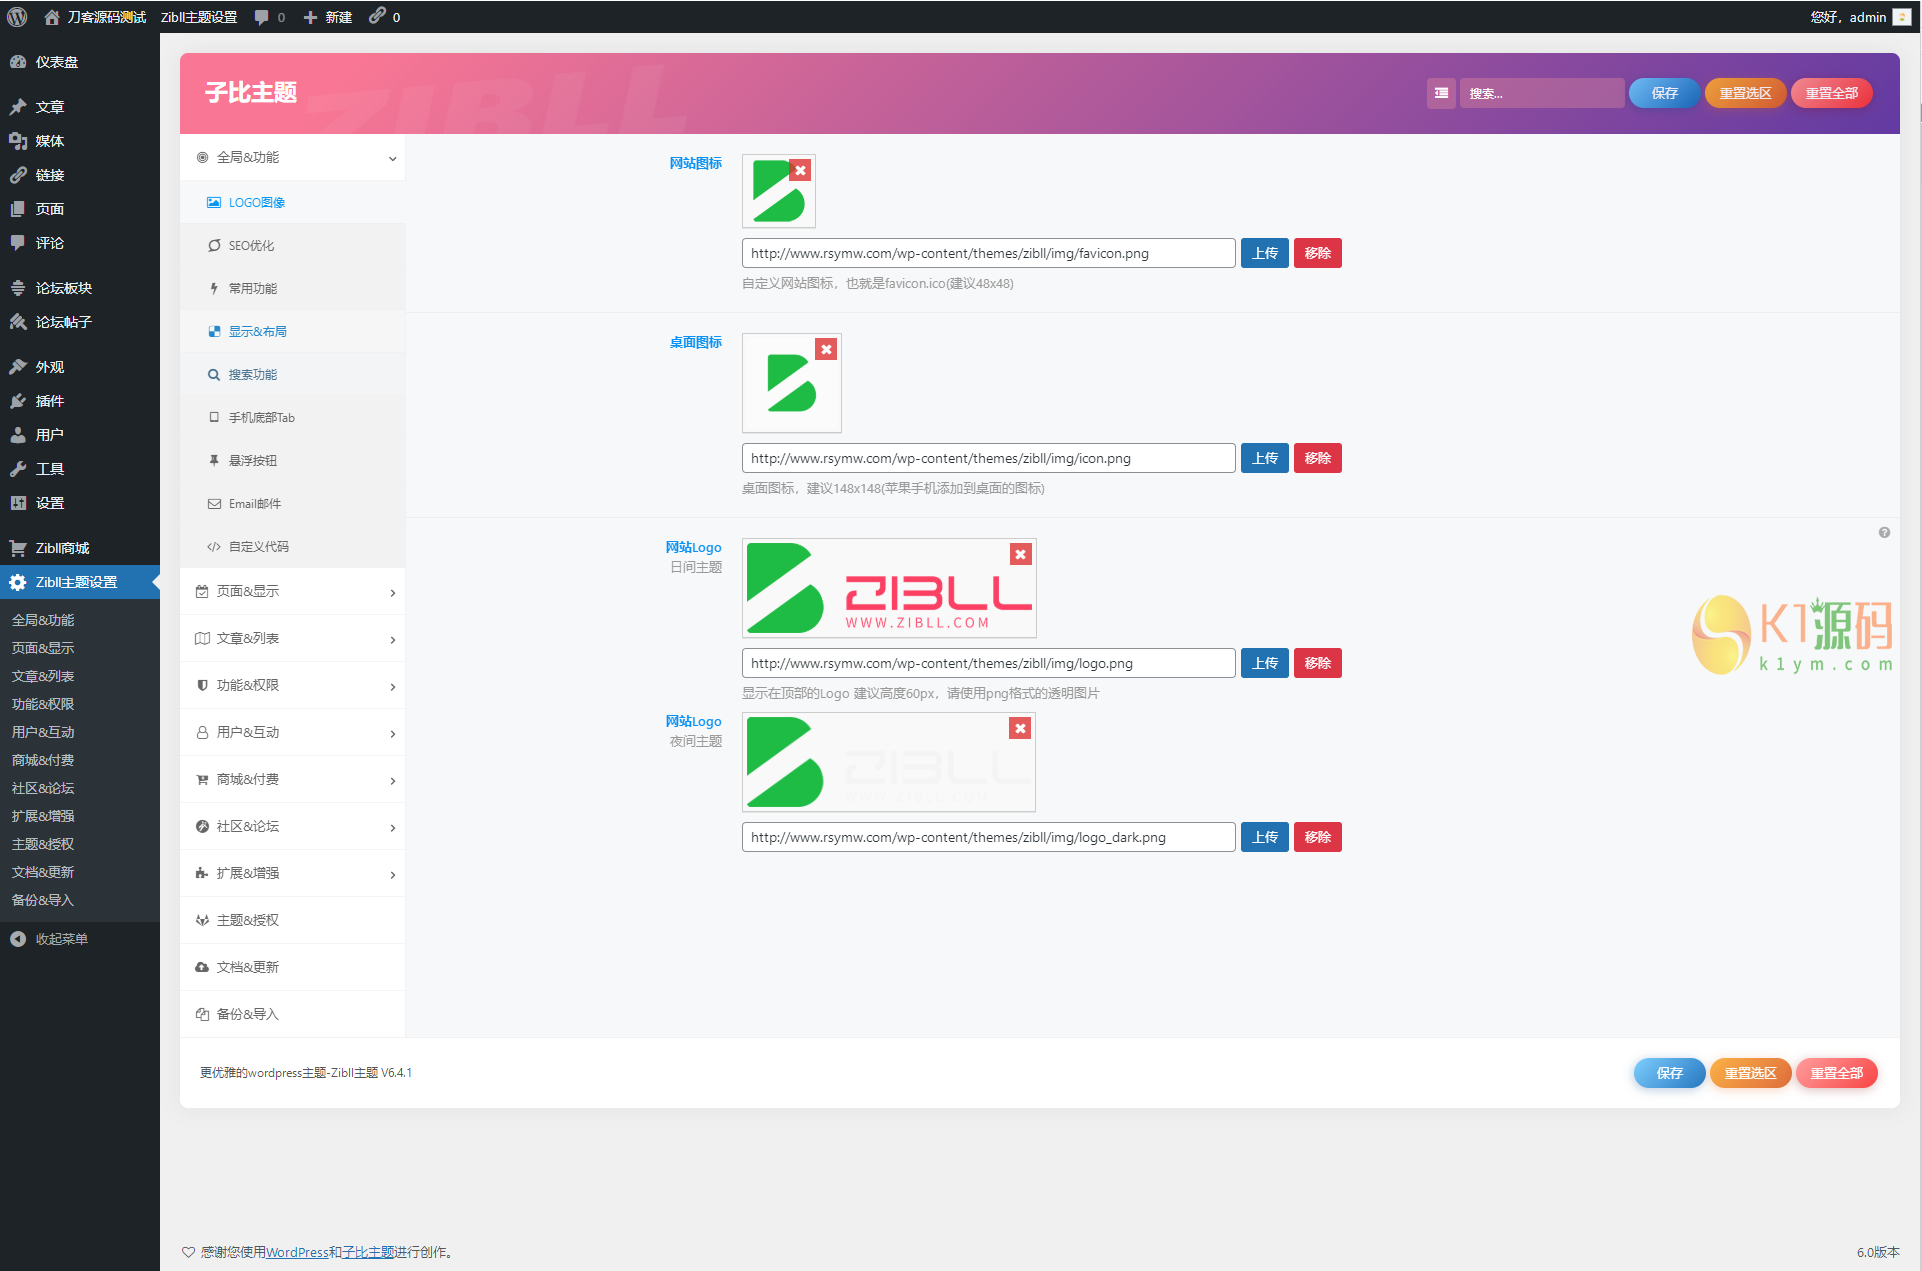Screen dimensions: 1922x1271
Task: Click the red X on the favicon thumbnail
Action: point(800,171)
